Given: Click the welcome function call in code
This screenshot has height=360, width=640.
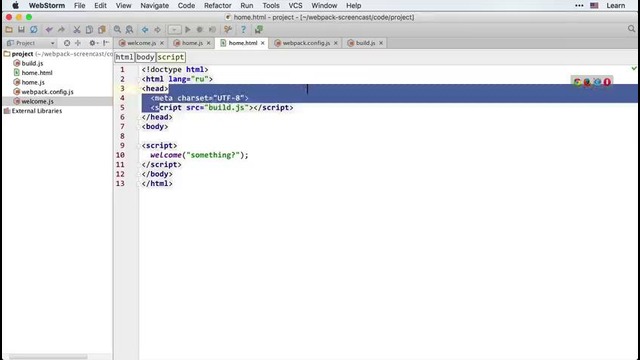Looking at the screenshot, I should pos(166,155).
